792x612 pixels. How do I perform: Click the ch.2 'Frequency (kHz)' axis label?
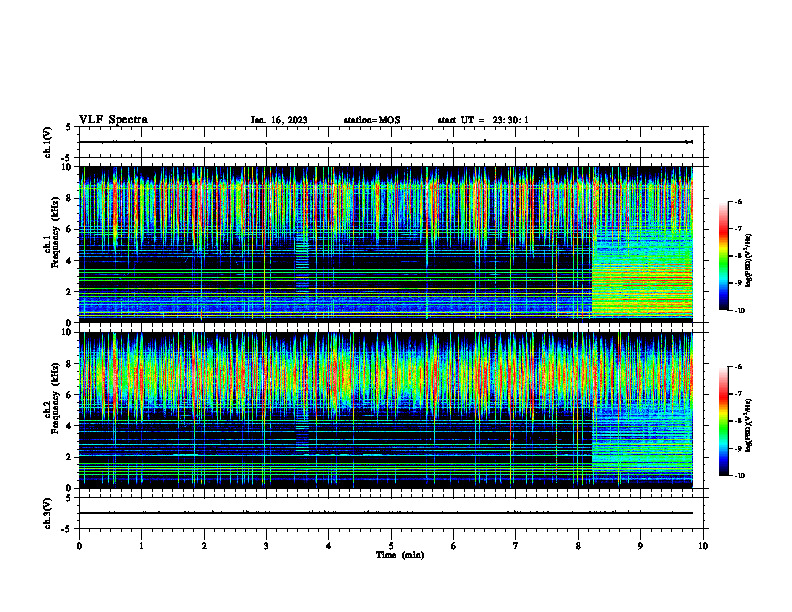tap(56, 398)
